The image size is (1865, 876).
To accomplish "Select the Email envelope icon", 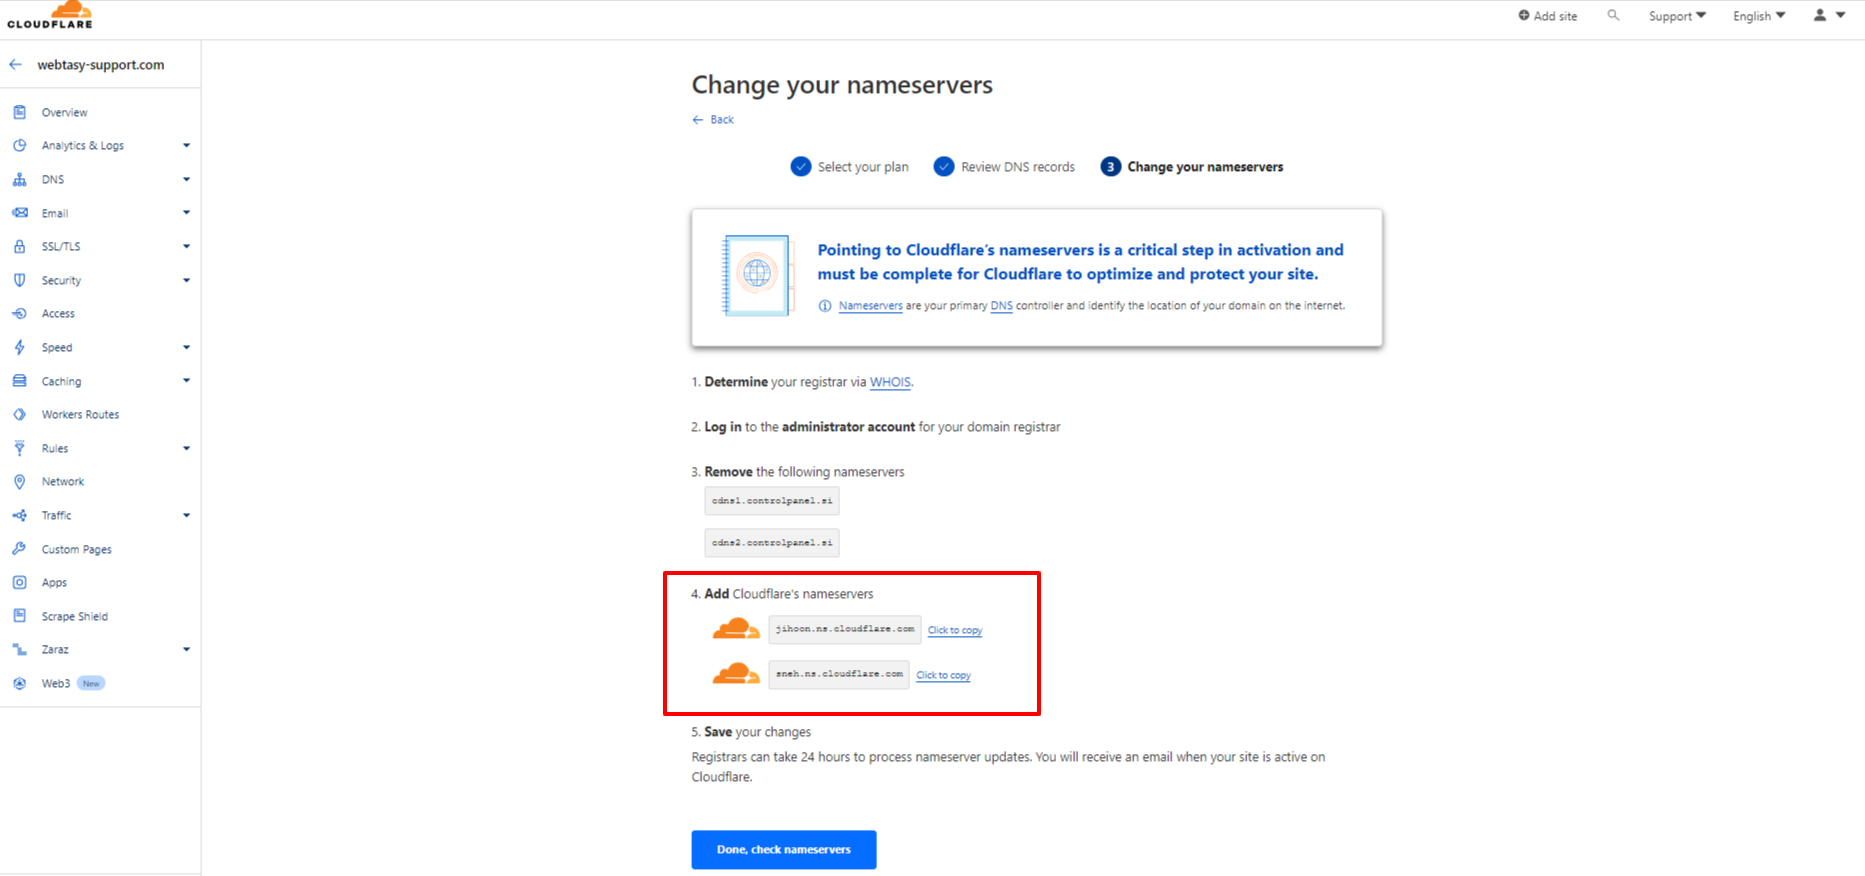I will (19, 213).
